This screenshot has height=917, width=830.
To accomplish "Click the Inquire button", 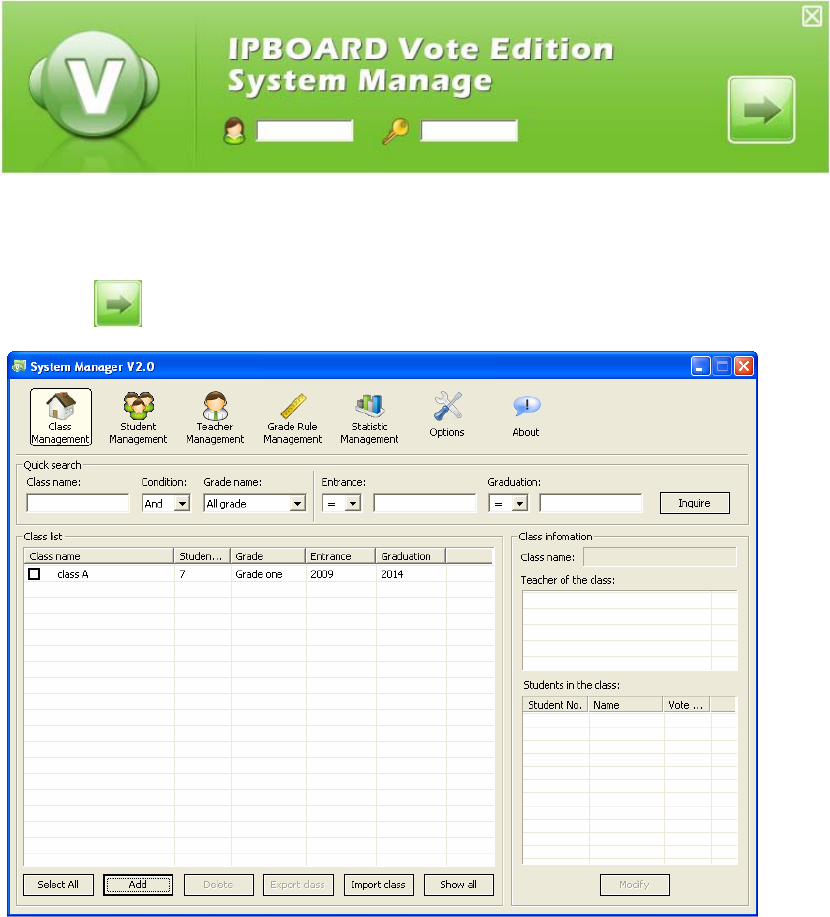I will tap(694, 503).
